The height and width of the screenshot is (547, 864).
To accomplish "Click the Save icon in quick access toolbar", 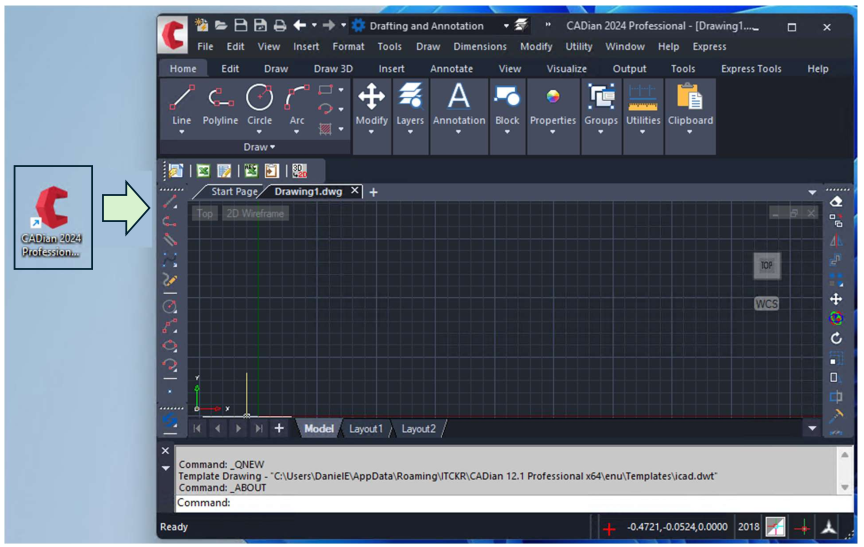I will [x=241, y=25].
